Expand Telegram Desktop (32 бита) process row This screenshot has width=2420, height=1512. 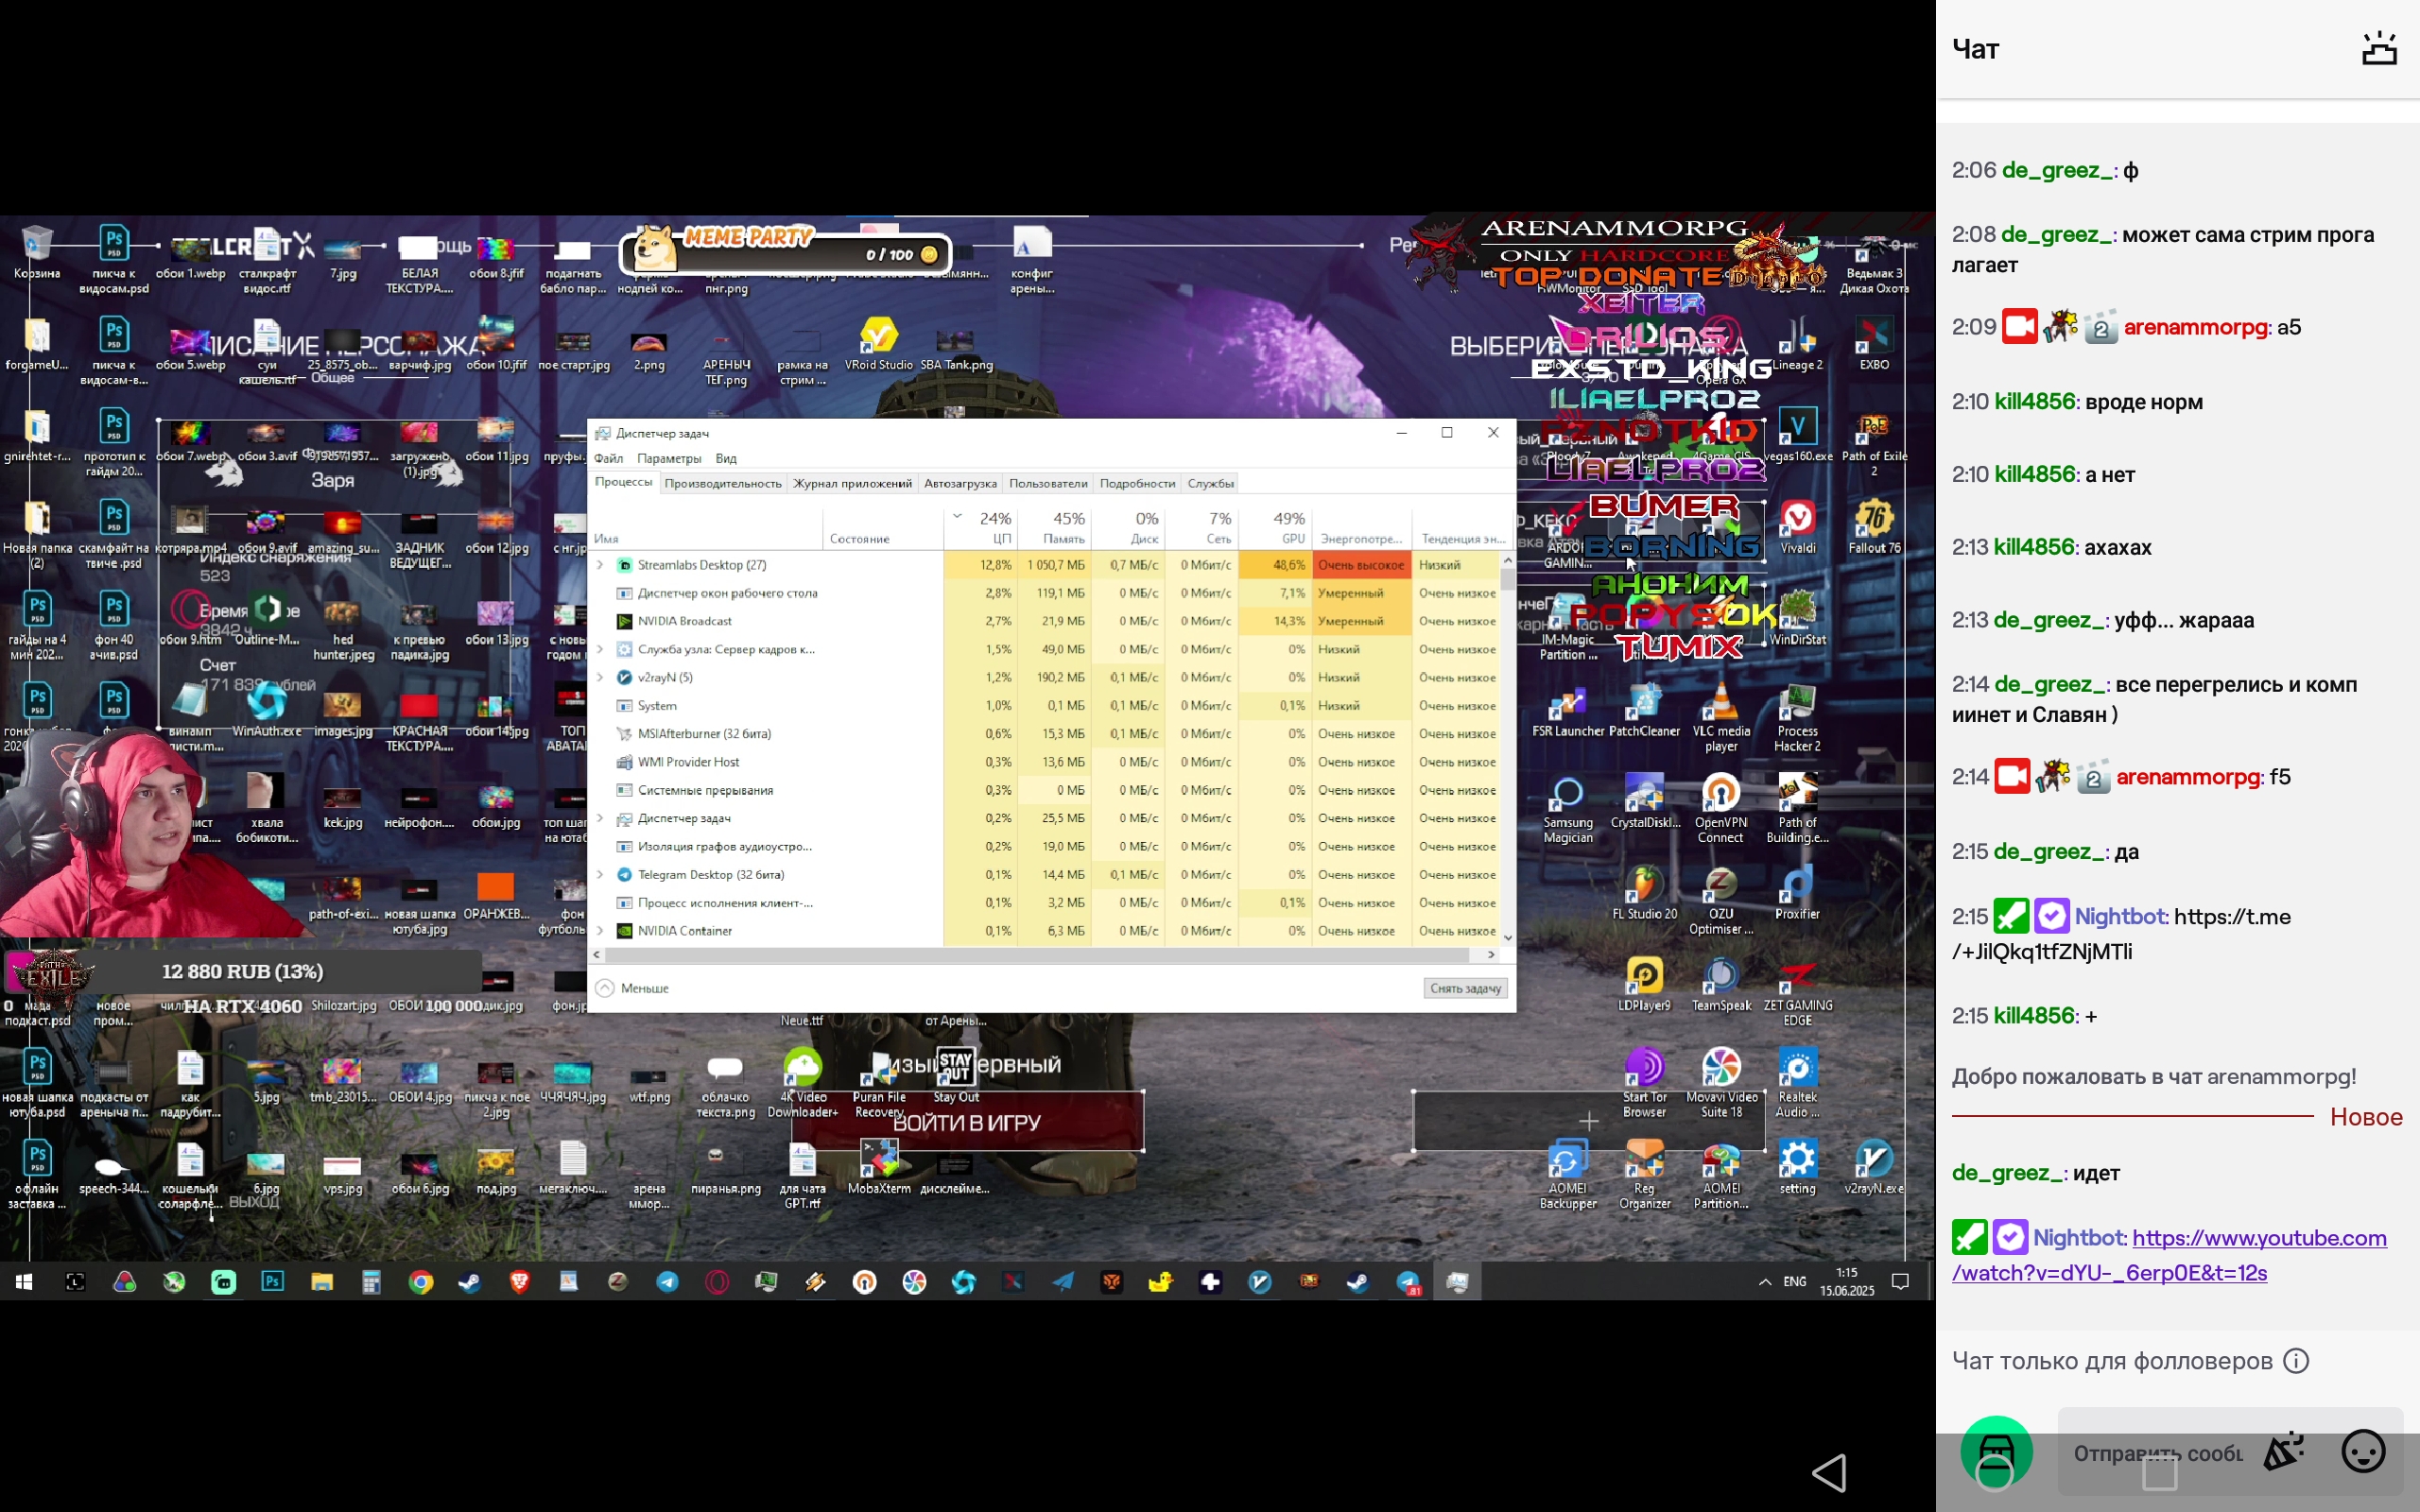[600, 874]
